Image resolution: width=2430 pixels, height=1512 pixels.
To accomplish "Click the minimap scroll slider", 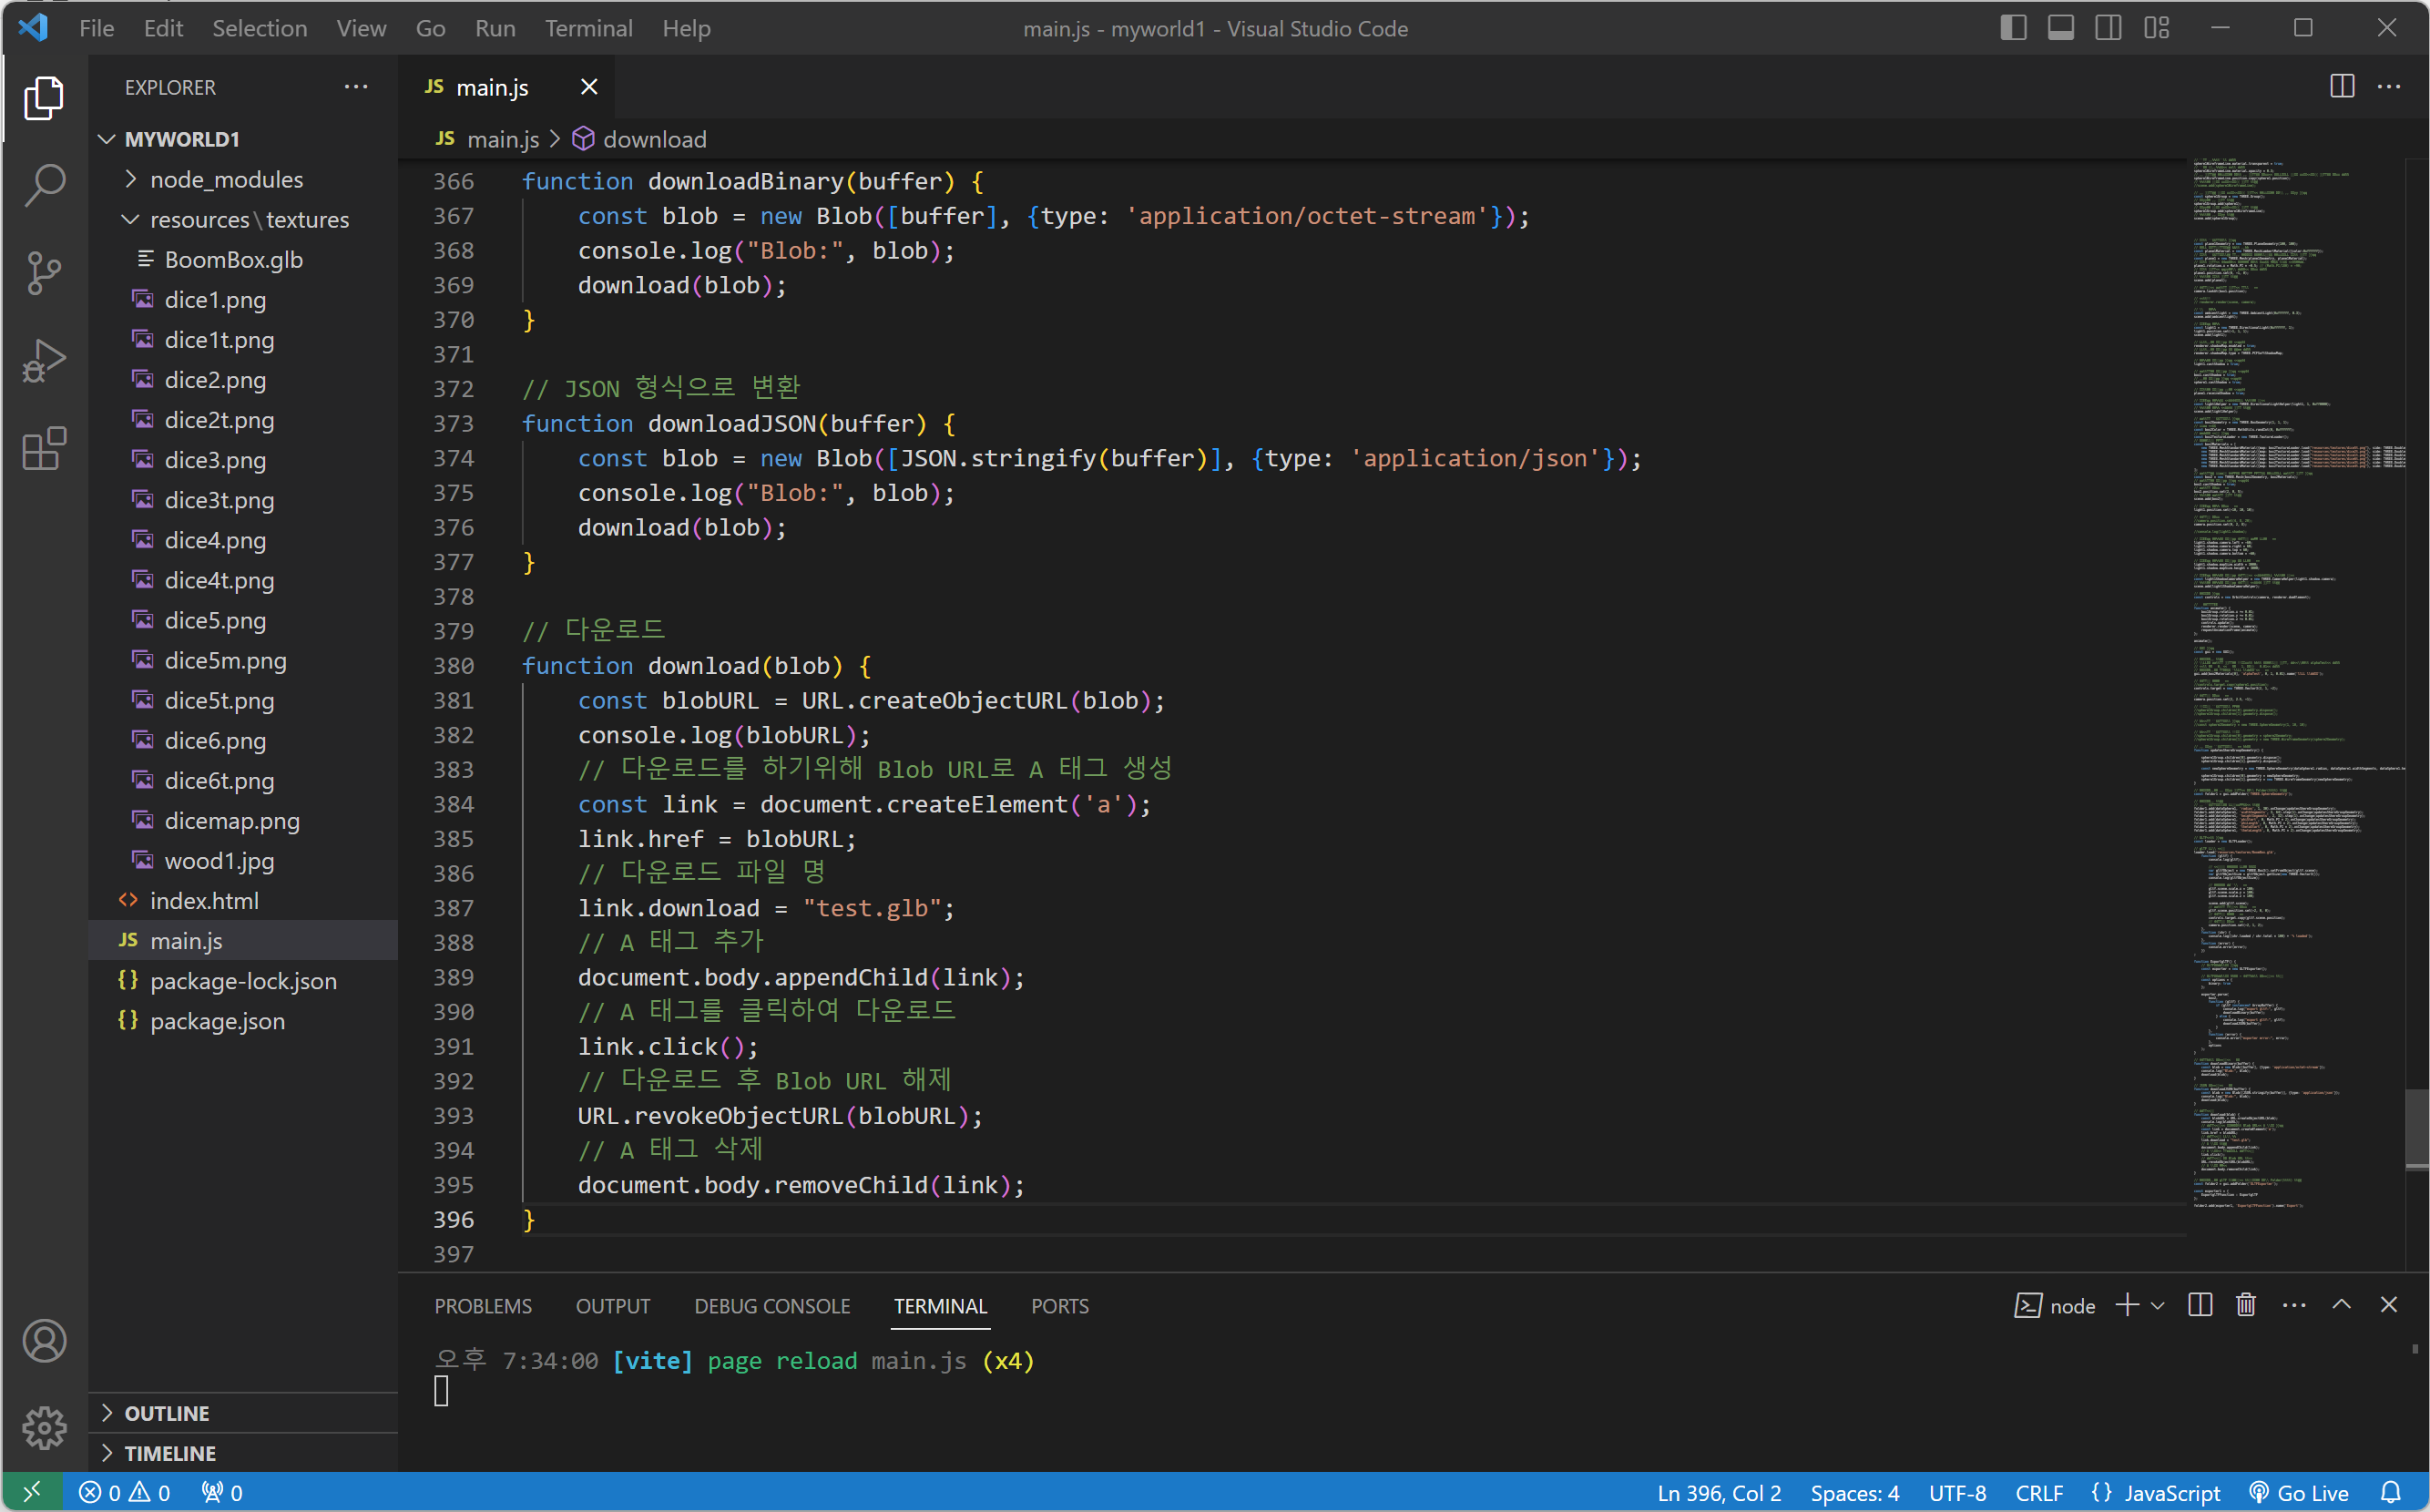I will pyautogui.click(x=2416, y=1127).
